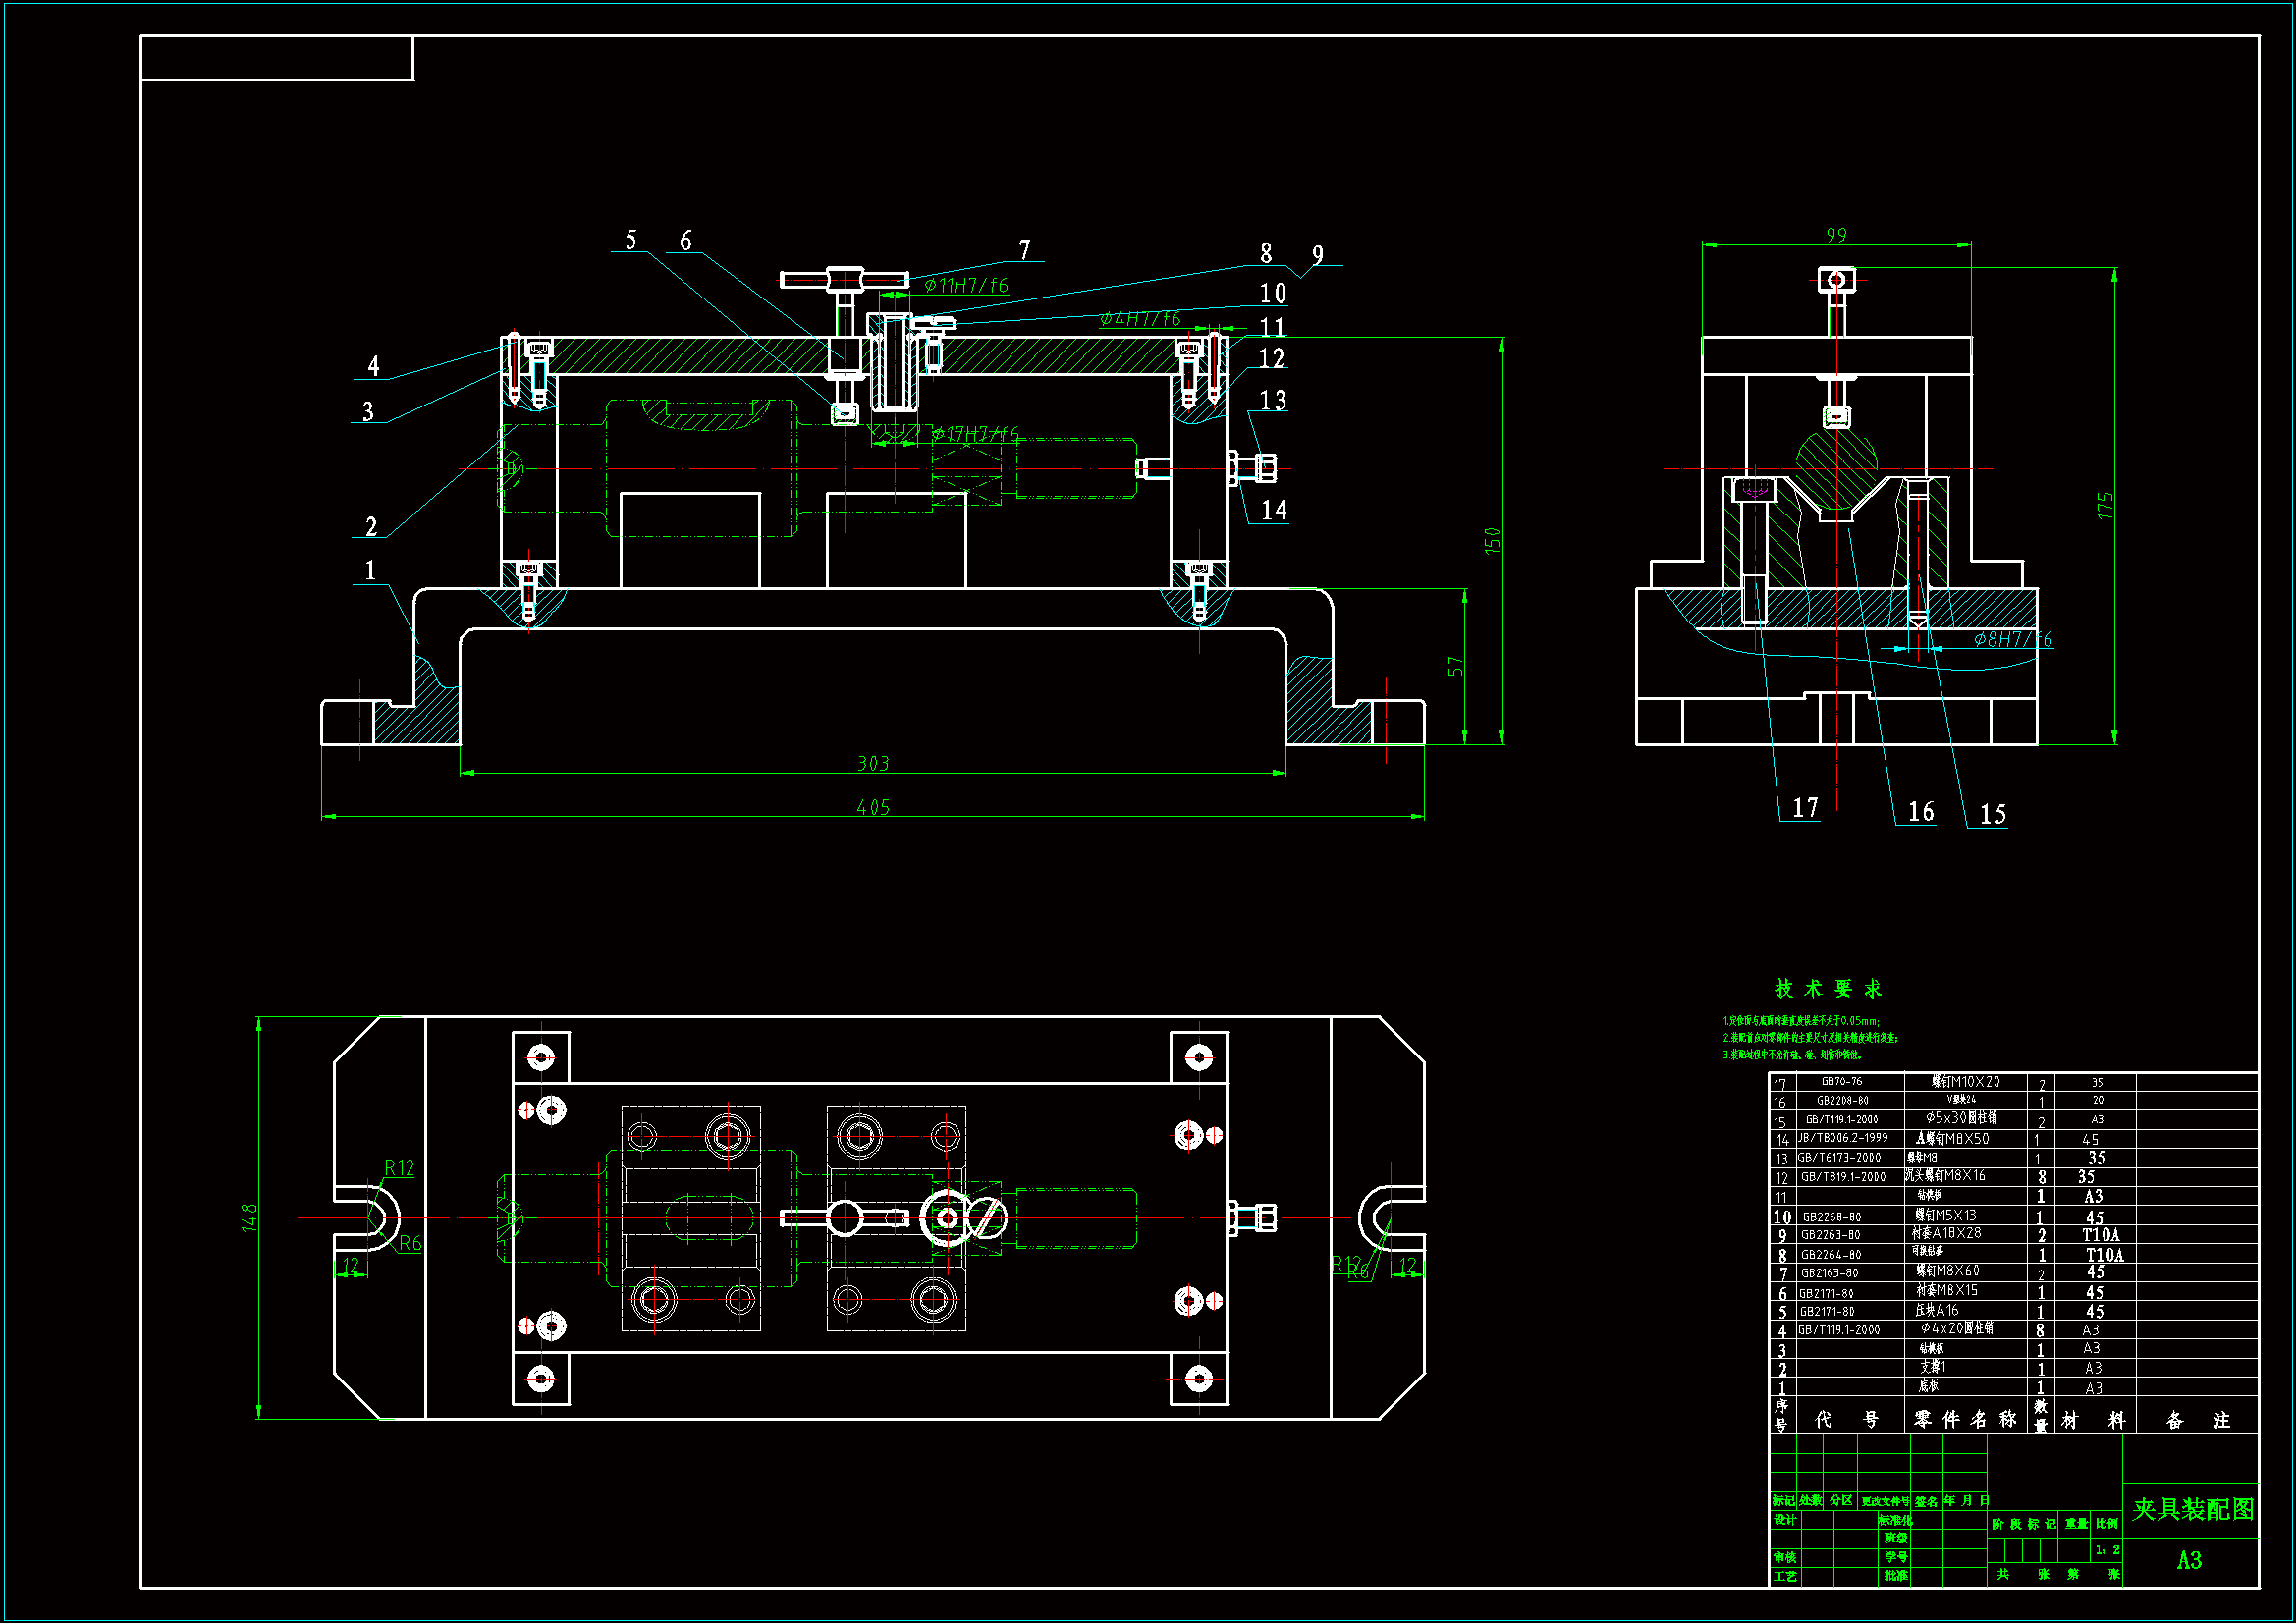Select the Φ17H7/f6 fit annotation
This screenshot has height=1623, width=2296.
click(975, 434)
